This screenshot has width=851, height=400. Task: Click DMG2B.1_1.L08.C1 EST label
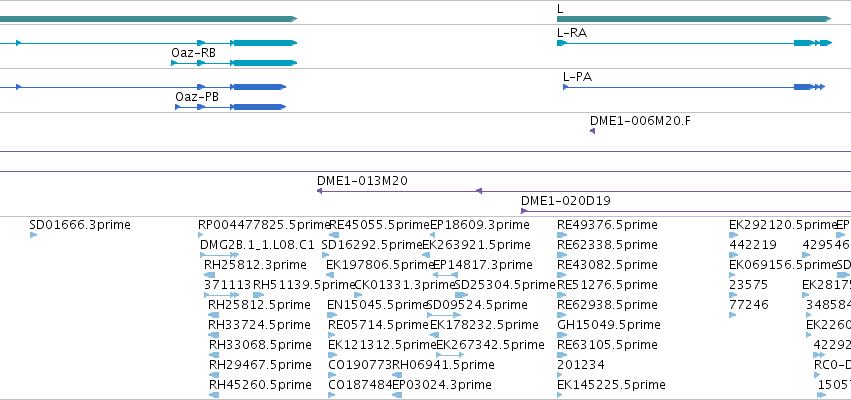(x=257, y=245)
